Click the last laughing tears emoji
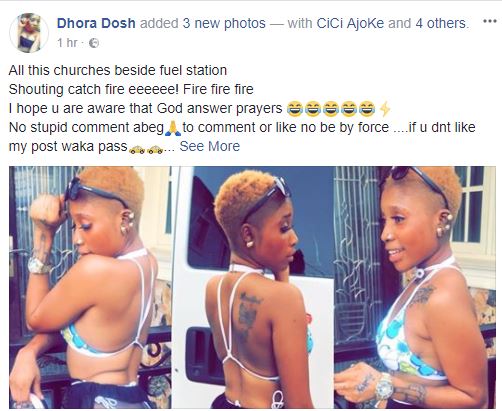The height and width of the screenshot is (411, 502). (367, 109)
